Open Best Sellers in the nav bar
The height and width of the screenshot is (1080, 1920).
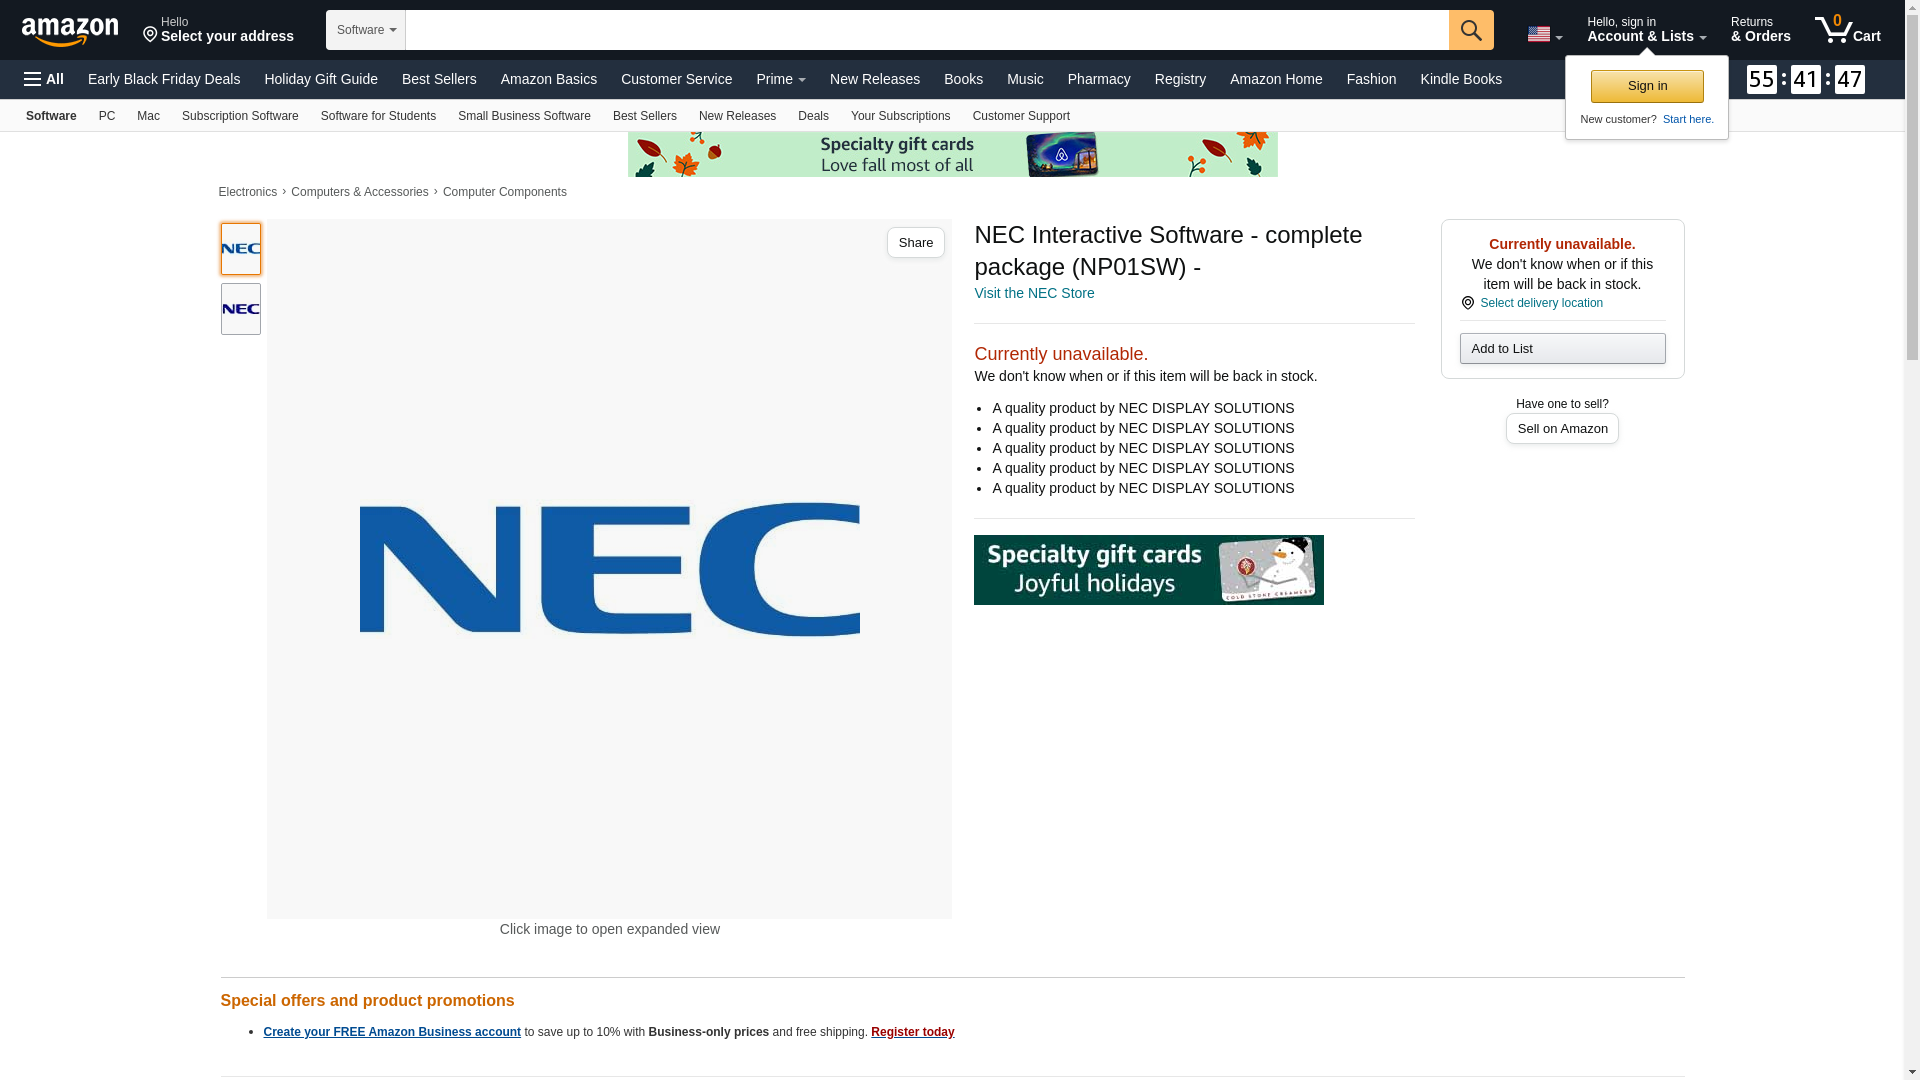coord(439,79)
